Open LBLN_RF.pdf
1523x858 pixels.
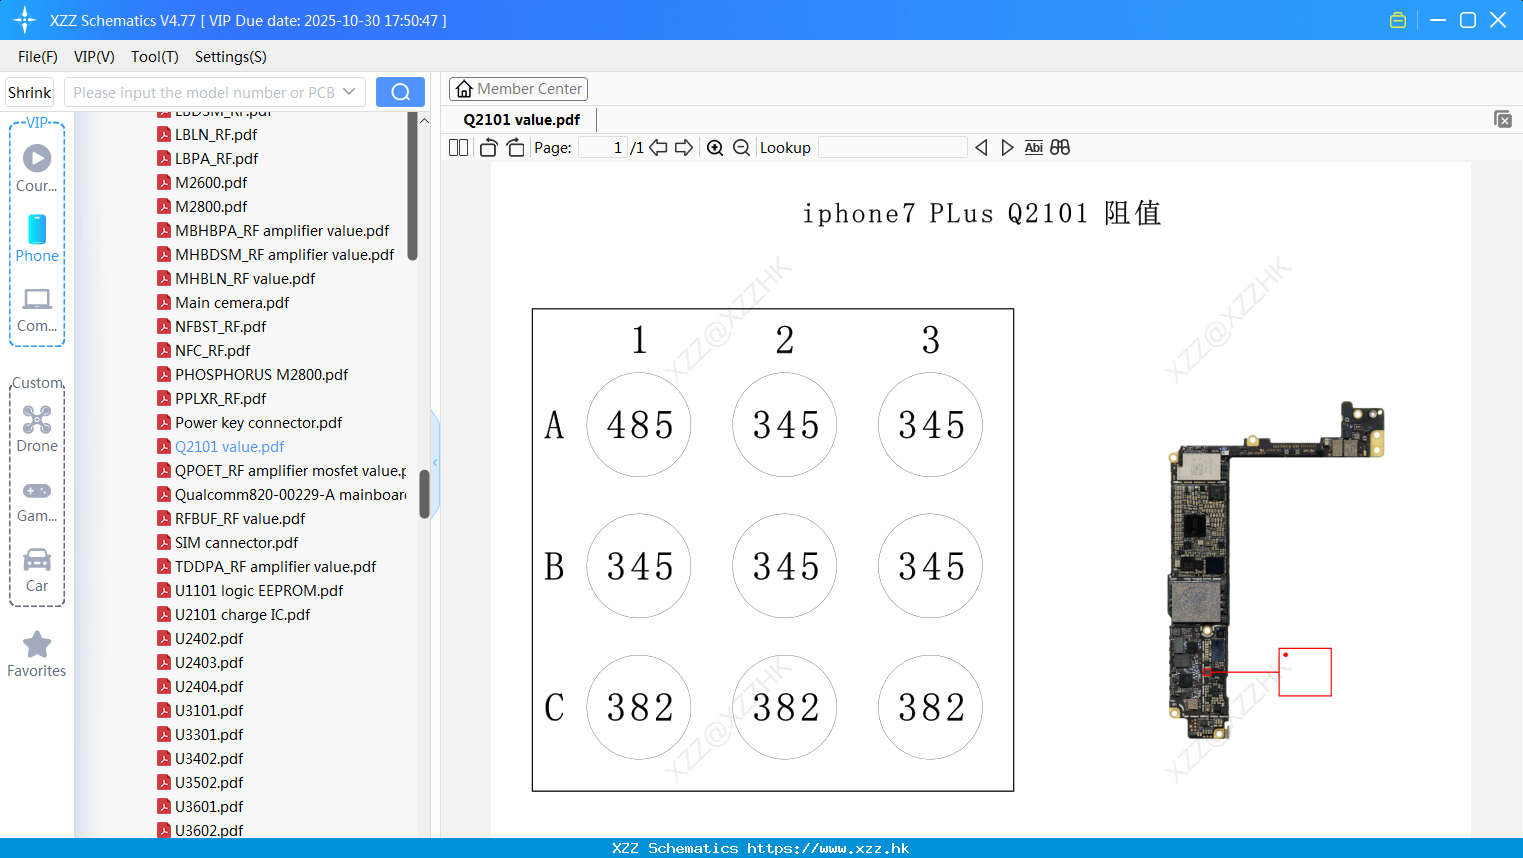(216, 134)
